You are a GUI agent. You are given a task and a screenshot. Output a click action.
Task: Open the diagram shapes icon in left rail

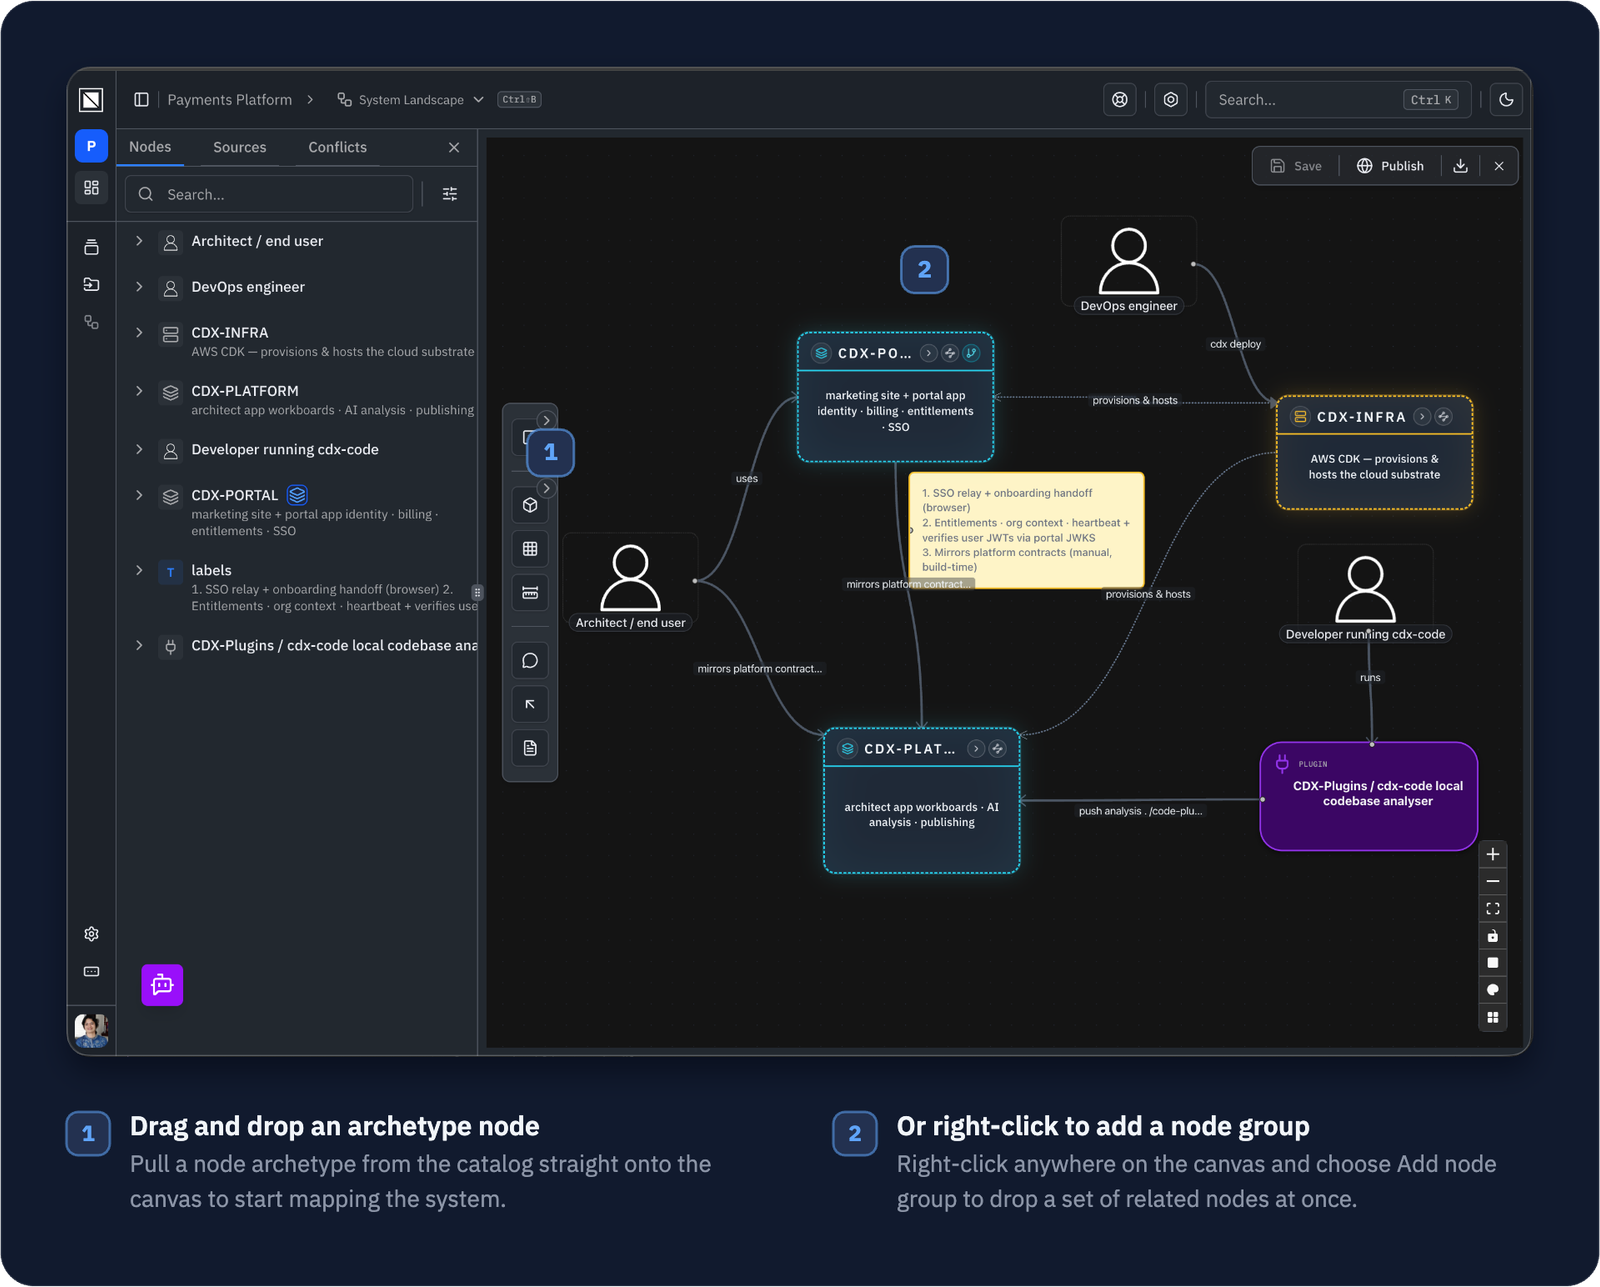pyautogui.click(x=91, y=322)
